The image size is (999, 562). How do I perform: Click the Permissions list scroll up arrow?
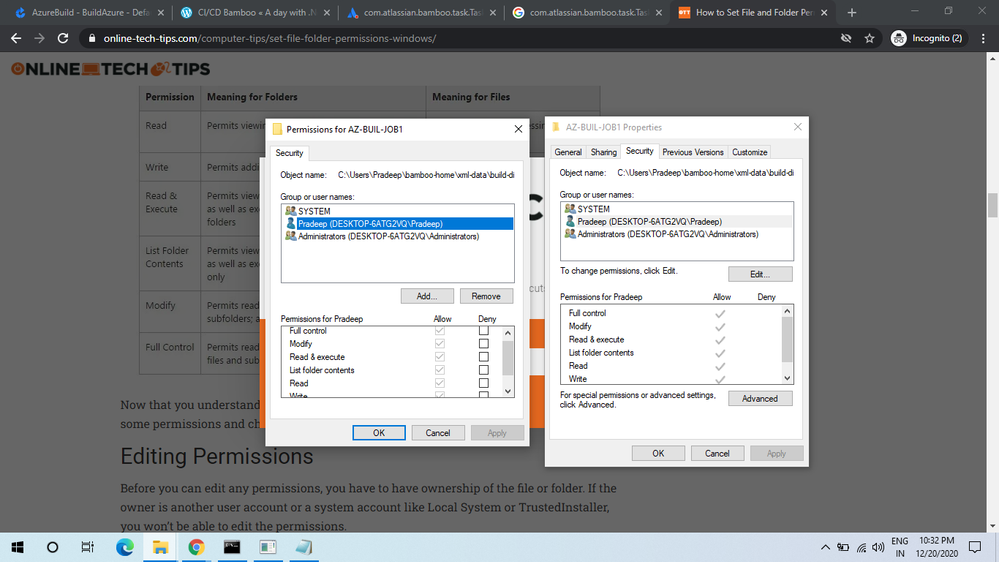point(508,333)
